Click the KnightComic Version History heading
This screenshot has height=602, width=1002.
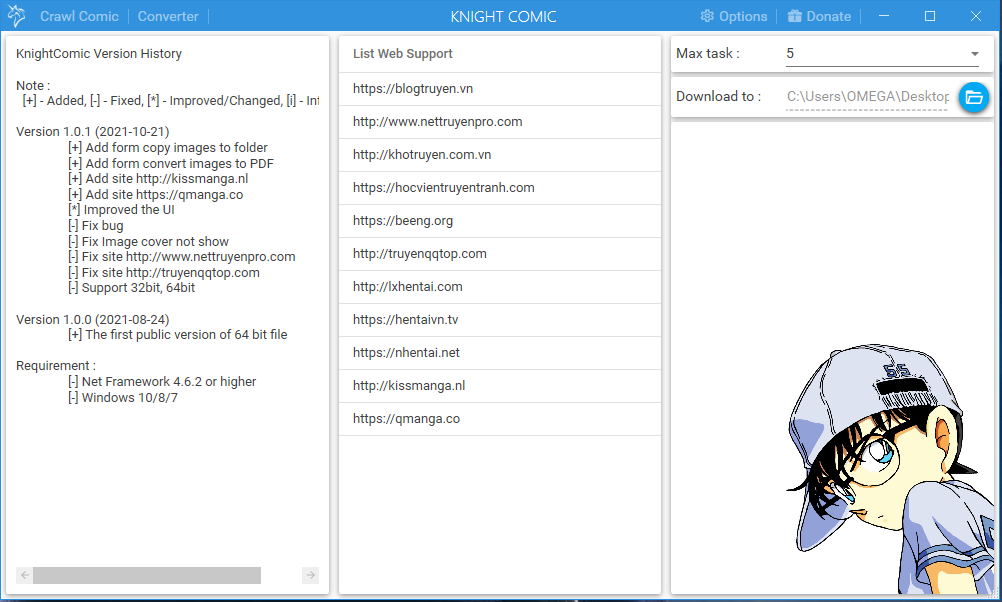(99, 54)
